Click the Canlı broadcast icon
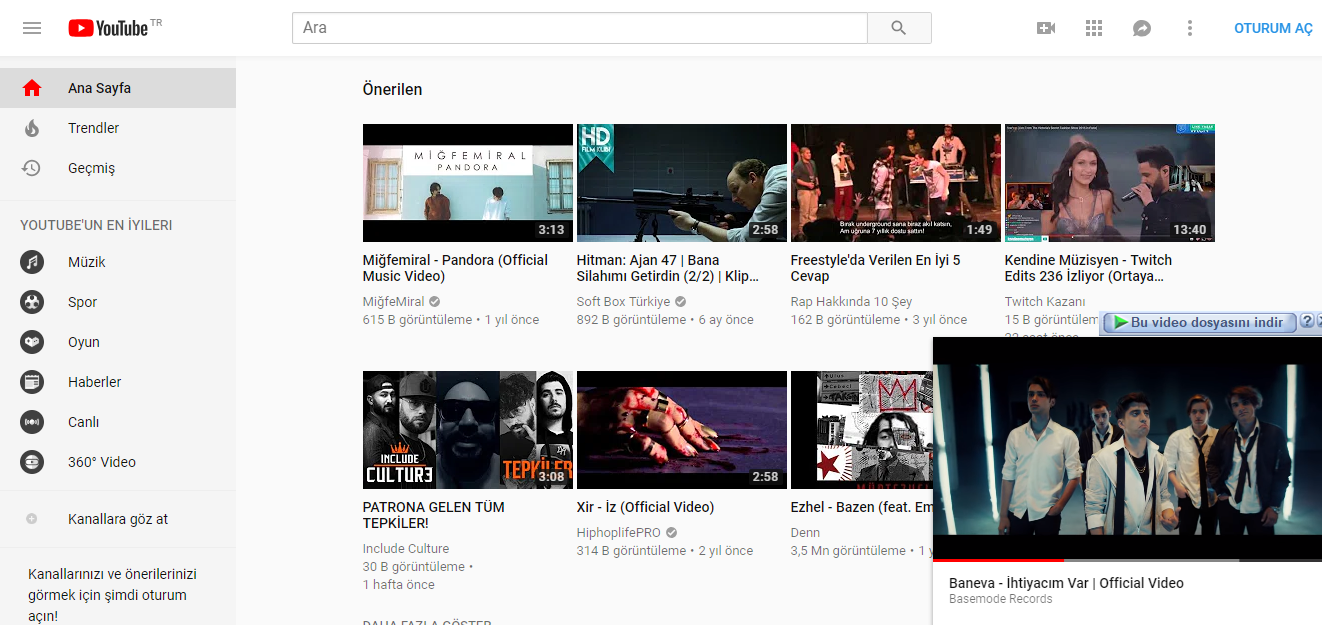 pyautogui.click(x=32, y=422)
